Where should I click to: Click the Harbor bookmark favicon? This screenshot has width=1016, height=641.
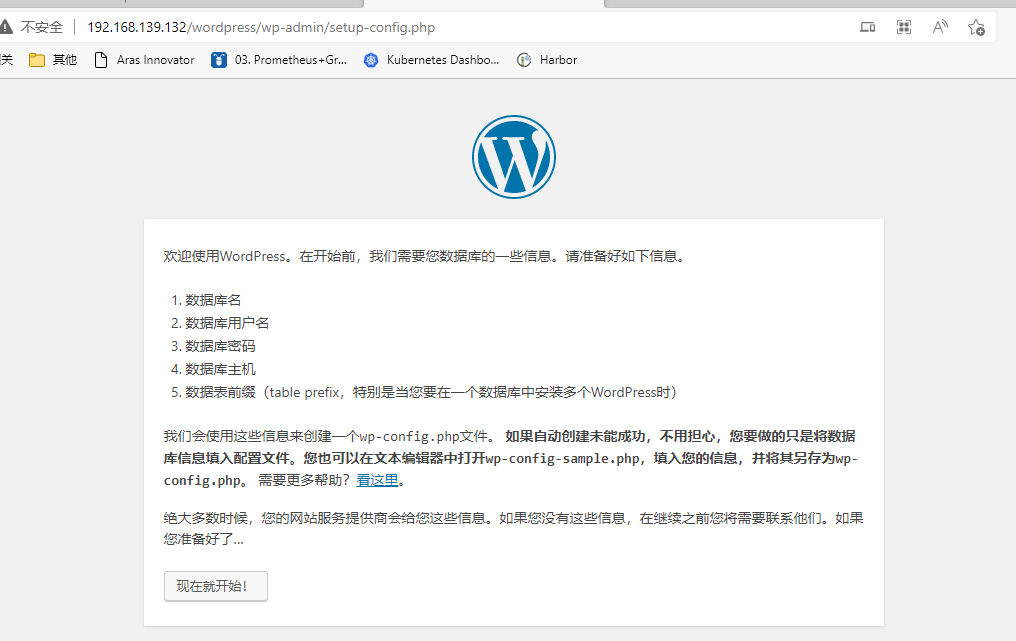pos(524,60)
